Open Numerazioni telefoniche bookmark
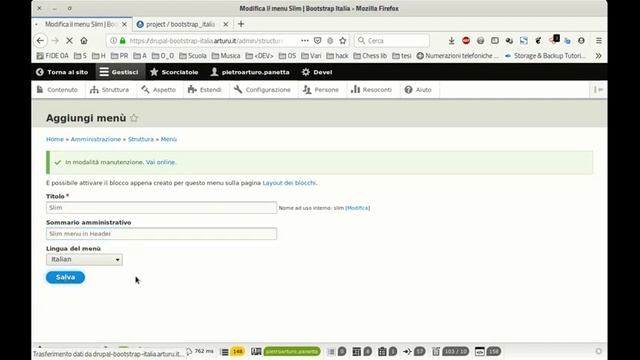This screenshot has width=640, height=360. coord(457,56)
